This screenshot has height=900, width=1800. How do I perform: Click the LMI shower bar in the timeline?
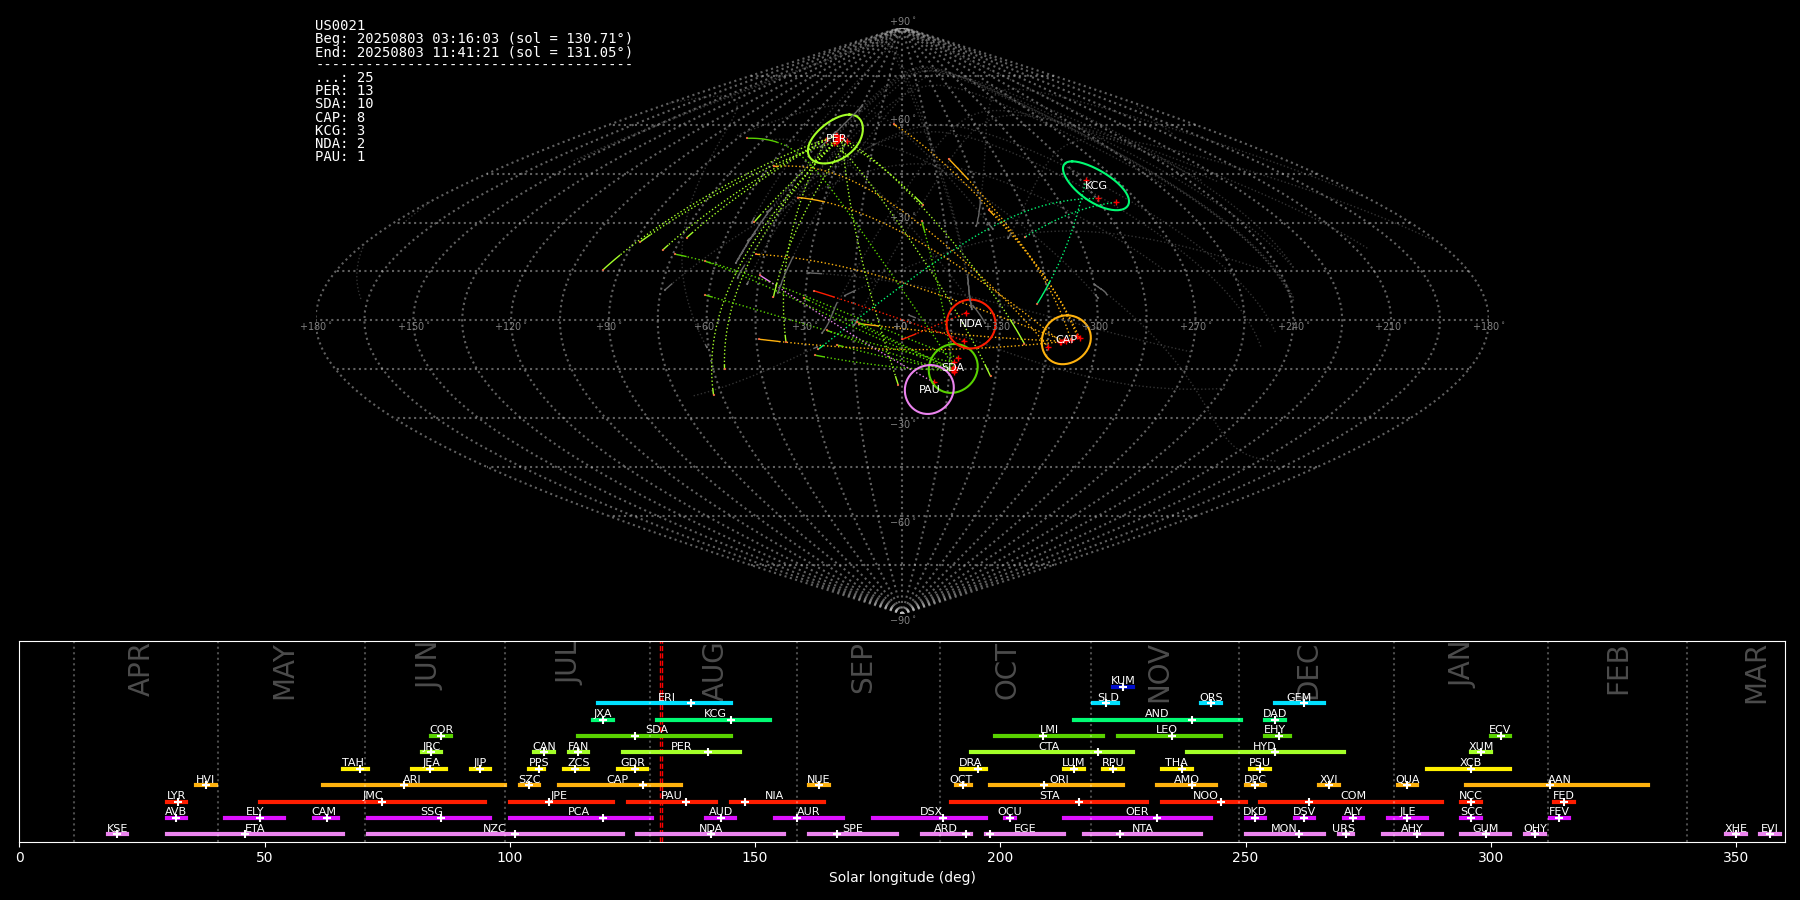[1049, 735]
